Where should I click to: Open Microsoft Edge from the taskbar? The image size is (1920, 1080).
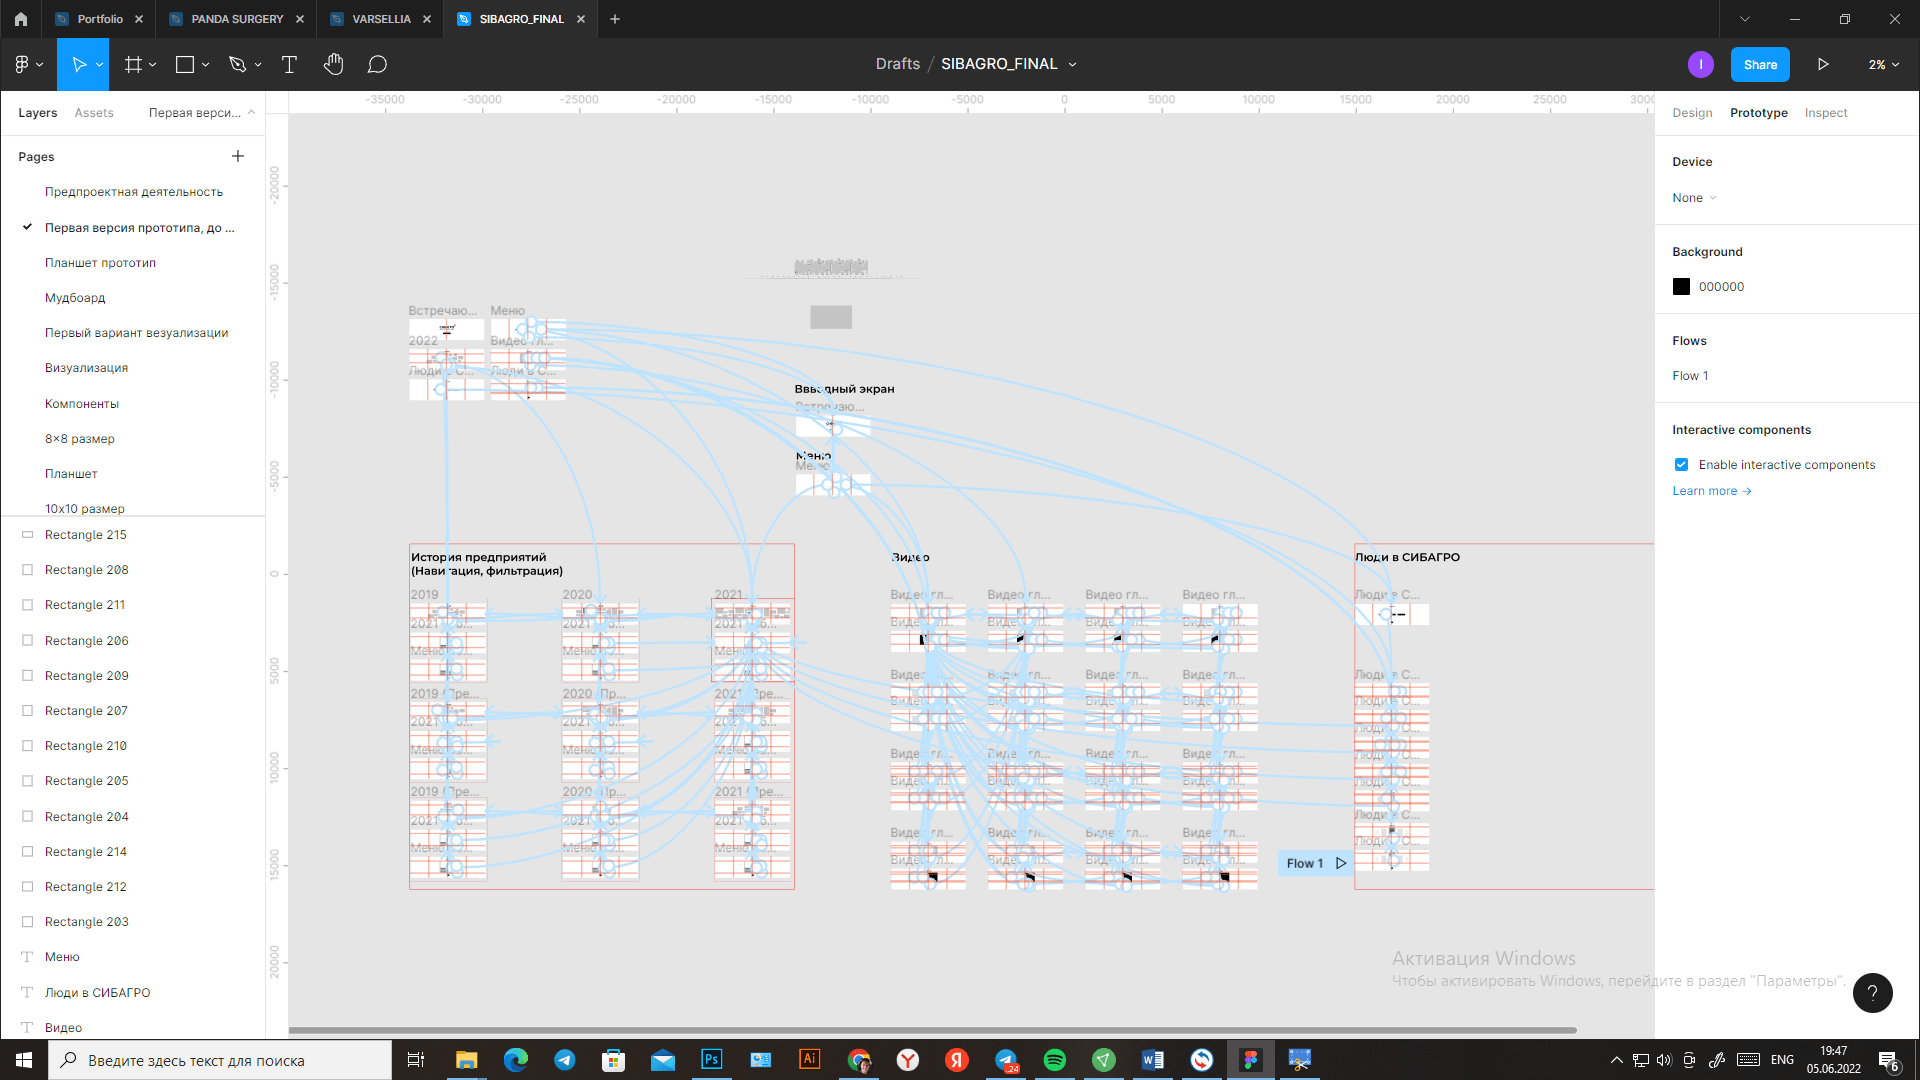click(516, 1059)
